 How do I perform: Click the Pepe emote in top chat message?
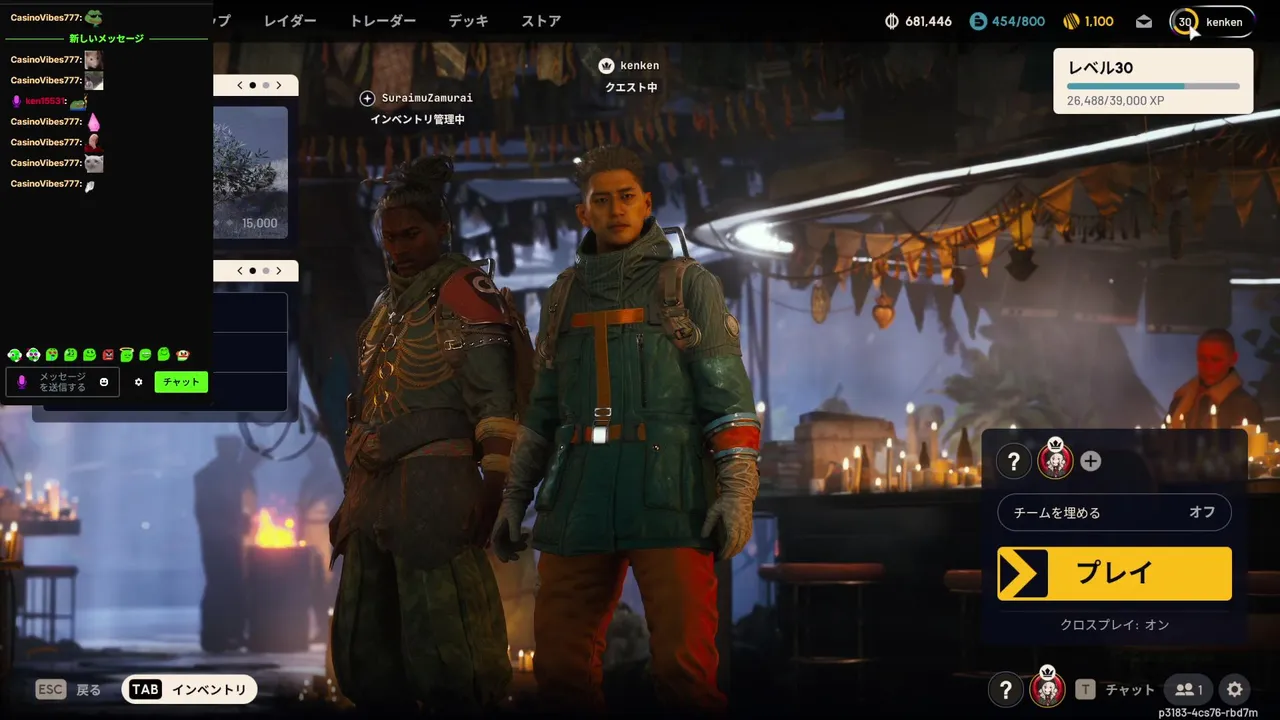click(93, 17)
